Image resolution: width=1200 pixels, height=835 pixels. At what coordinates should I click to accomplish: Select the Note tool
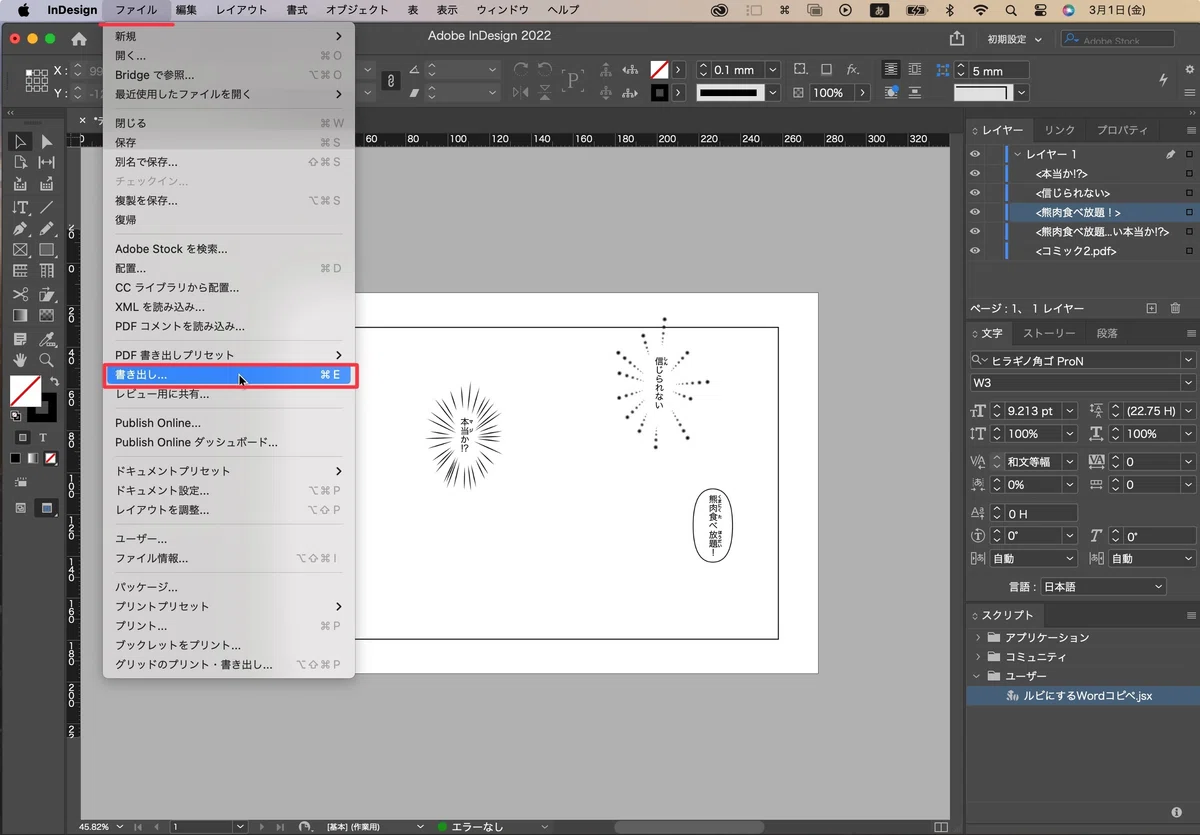(20, 338)
